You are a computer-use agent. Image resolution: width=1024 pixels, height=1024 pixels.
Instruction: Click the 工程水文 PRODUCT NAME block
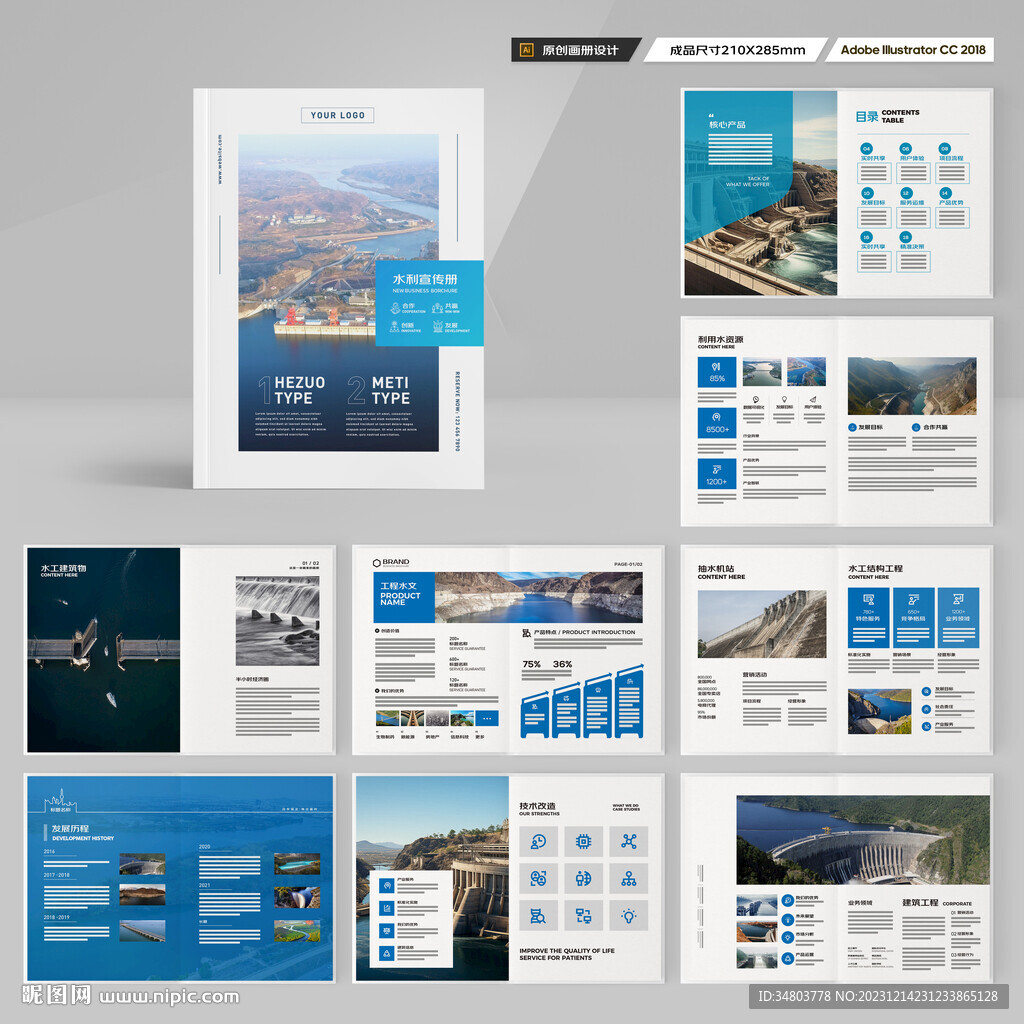(x=404, y=597)
